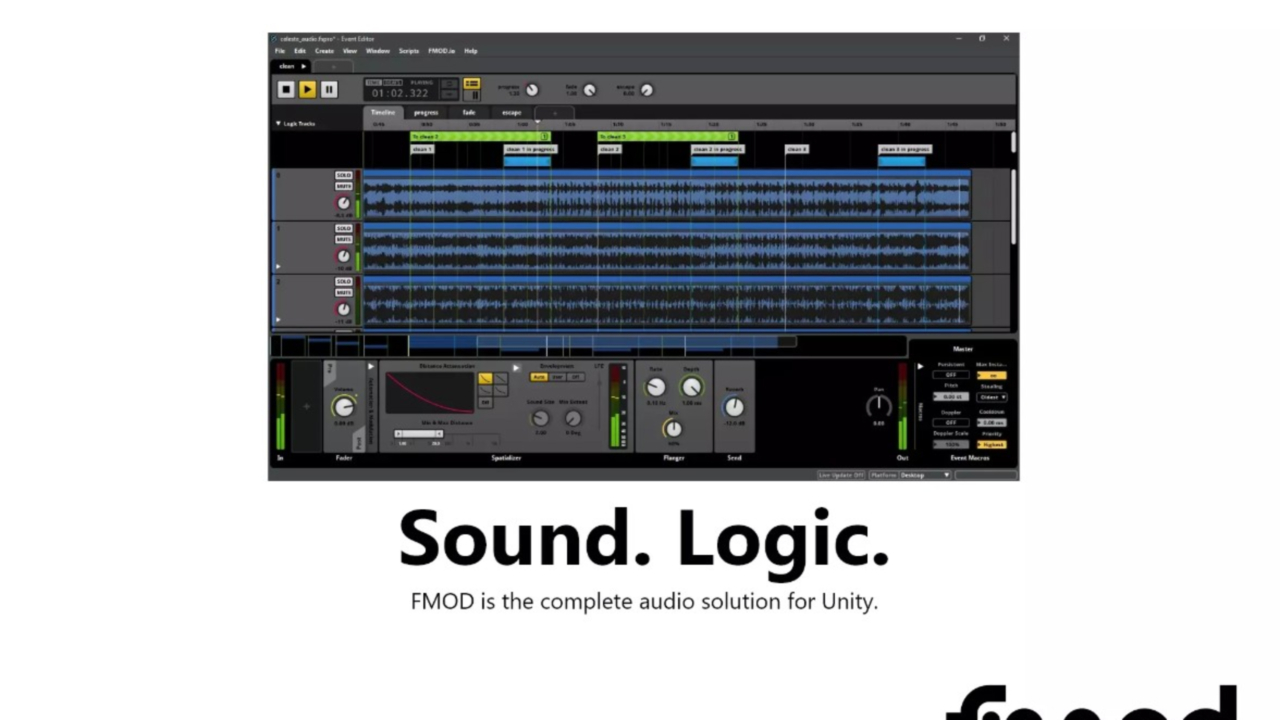Set Envelopment mode to Auto
Image resolution: width=1280 pixels, height=720 pixels.
[x=539, y=377]
